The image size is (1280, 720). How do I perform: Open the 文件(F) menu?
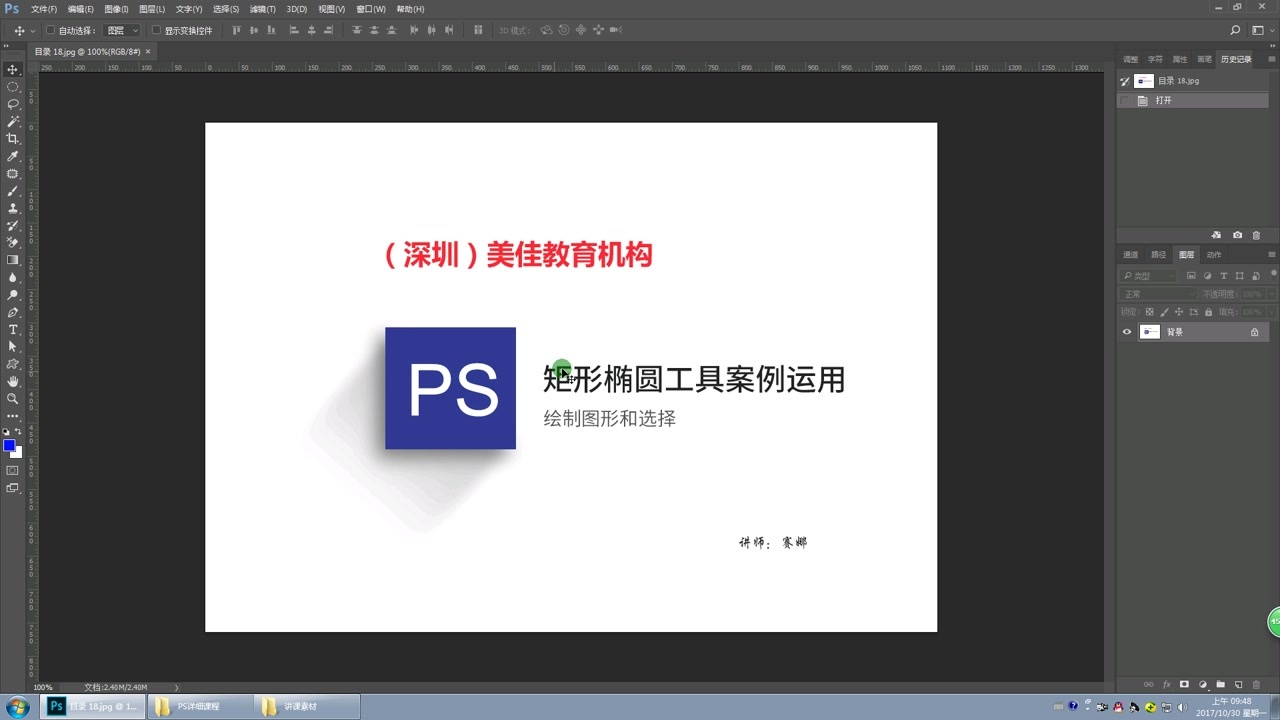[x=44, y=9]
